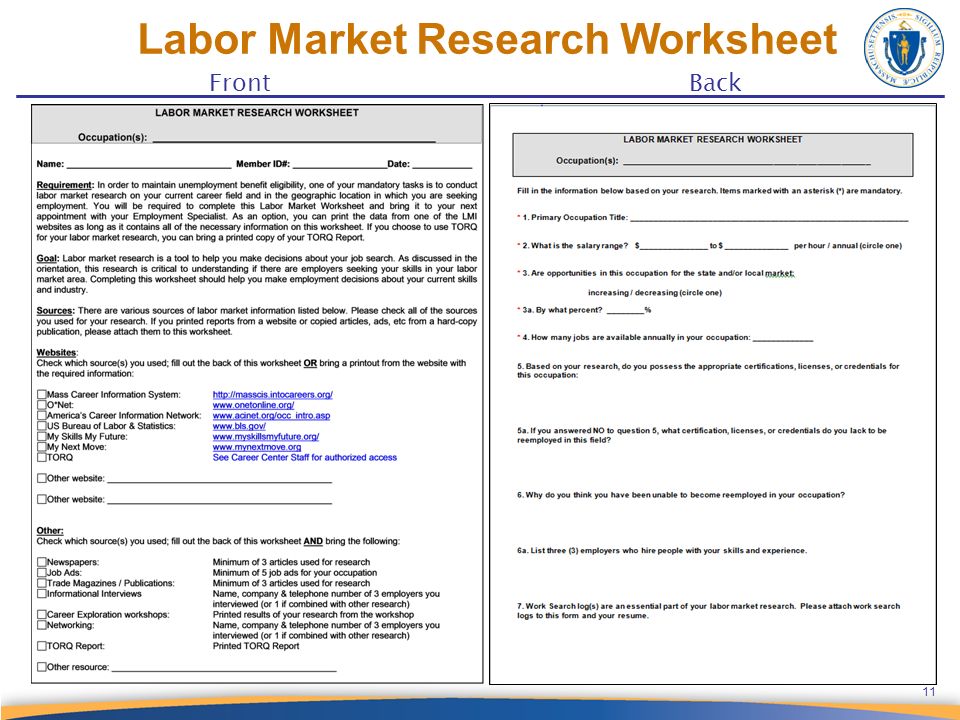Click the underlined 'Requirement:' heading

[66, 185]
